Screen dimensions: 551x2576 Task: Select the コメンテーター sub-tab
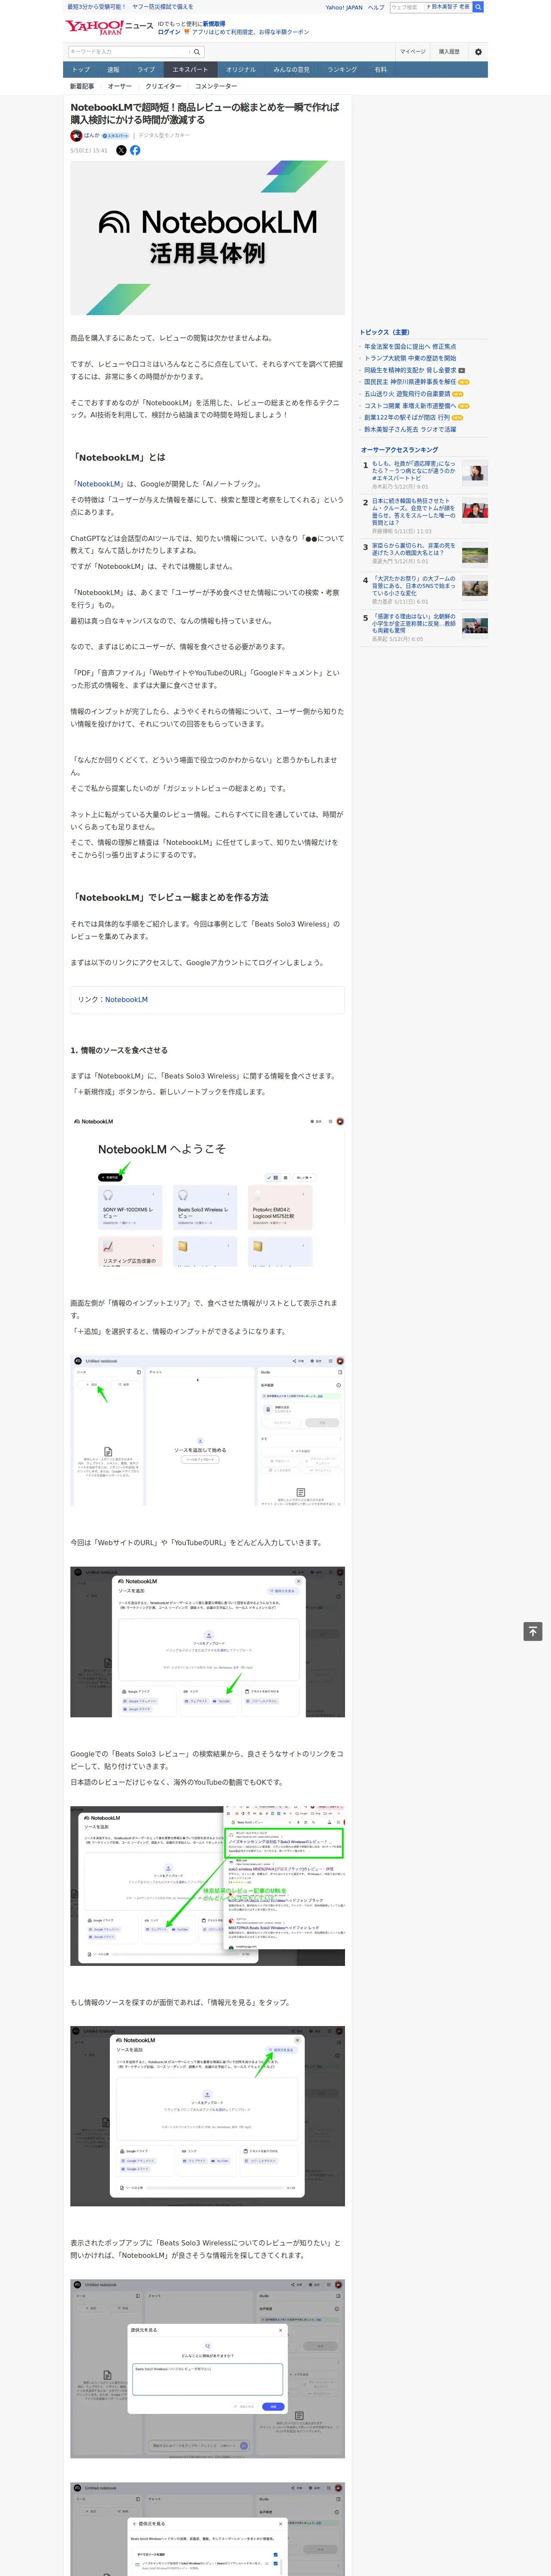(x=216, y=86)
